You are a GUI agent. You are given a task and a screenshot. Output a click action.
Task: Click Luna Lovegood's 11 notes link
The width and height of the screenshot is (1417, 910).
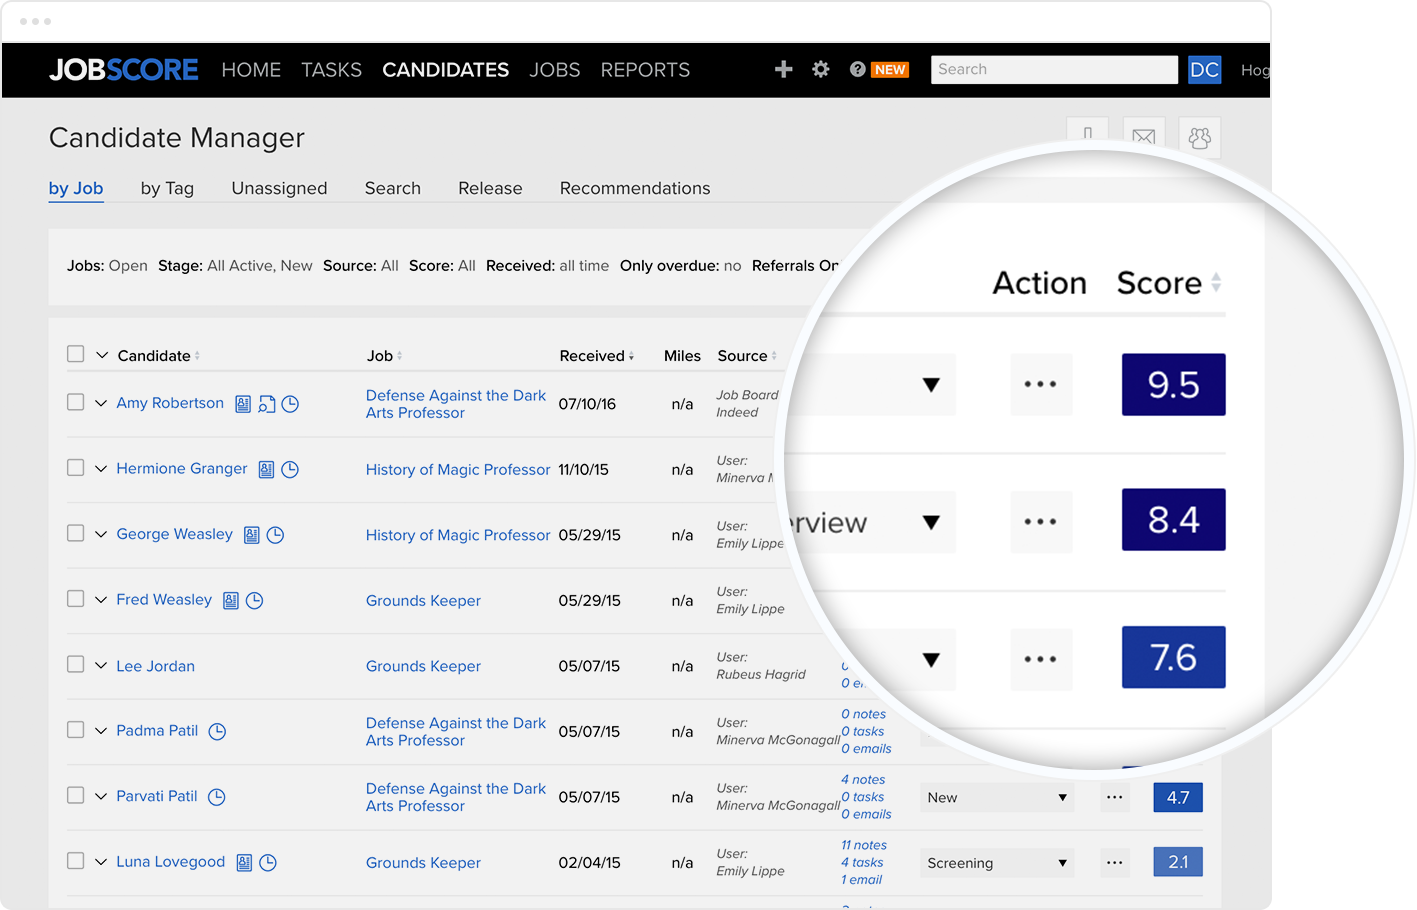pyautogui.click(x=864, y=845)
